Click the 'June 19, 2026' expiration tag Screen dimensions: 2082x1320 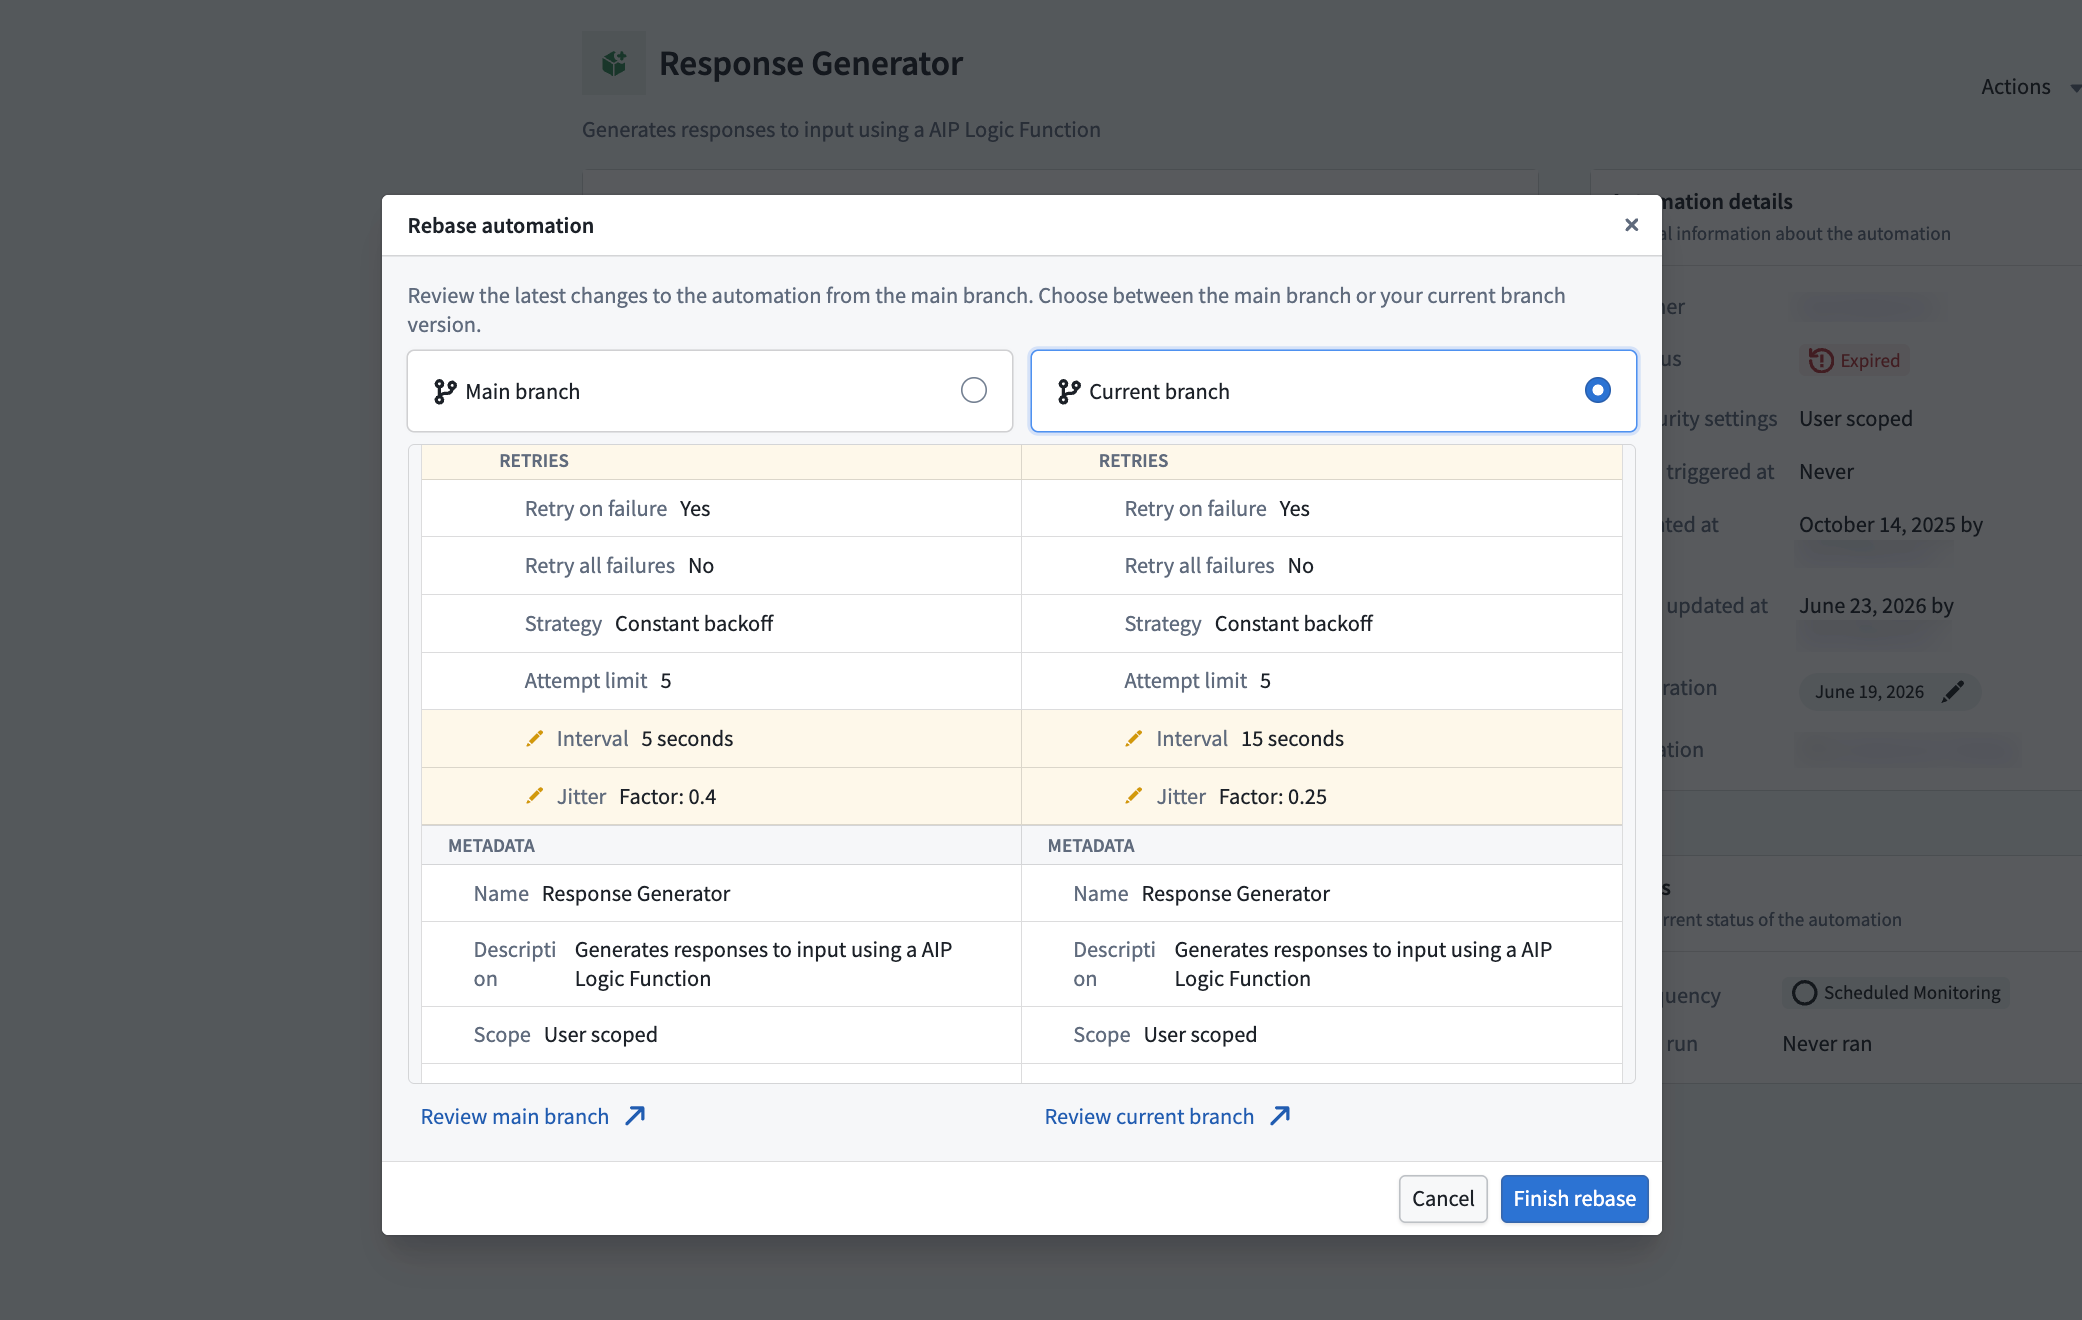(1889, 692)
